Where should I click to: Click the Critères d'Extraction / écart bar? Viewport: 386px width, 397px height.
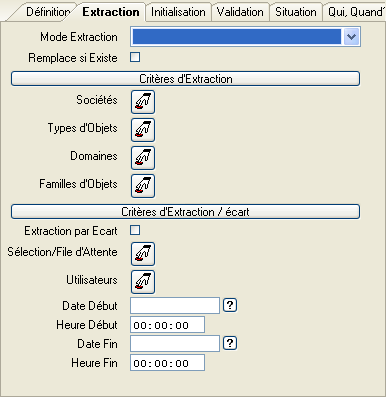185,212
